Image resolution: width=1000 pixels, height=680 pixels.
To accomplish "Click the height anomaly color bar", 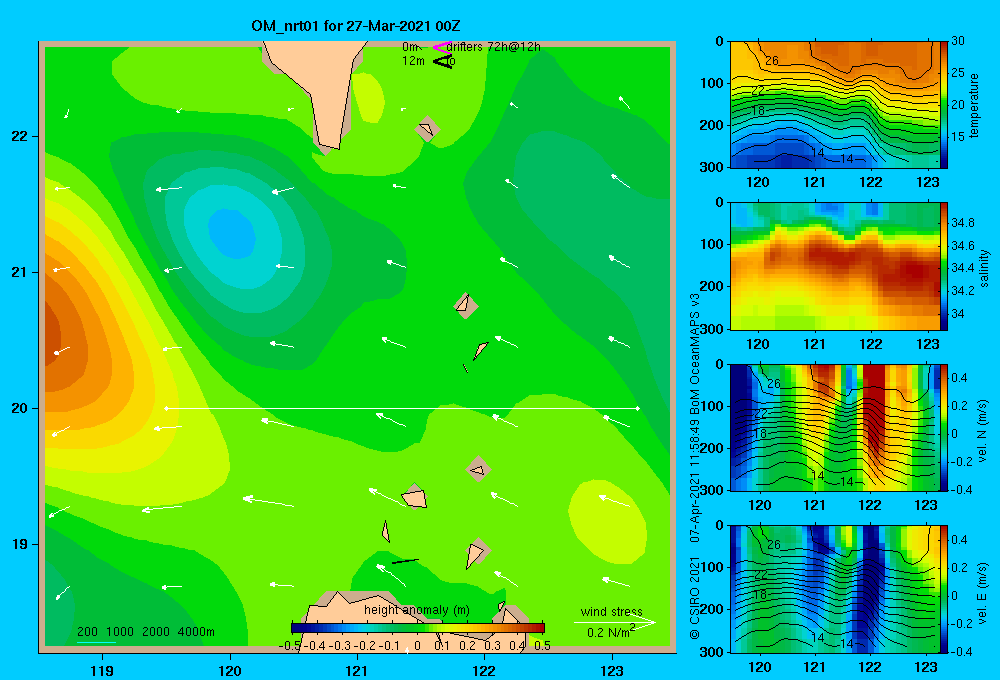I will pos(418,628).
